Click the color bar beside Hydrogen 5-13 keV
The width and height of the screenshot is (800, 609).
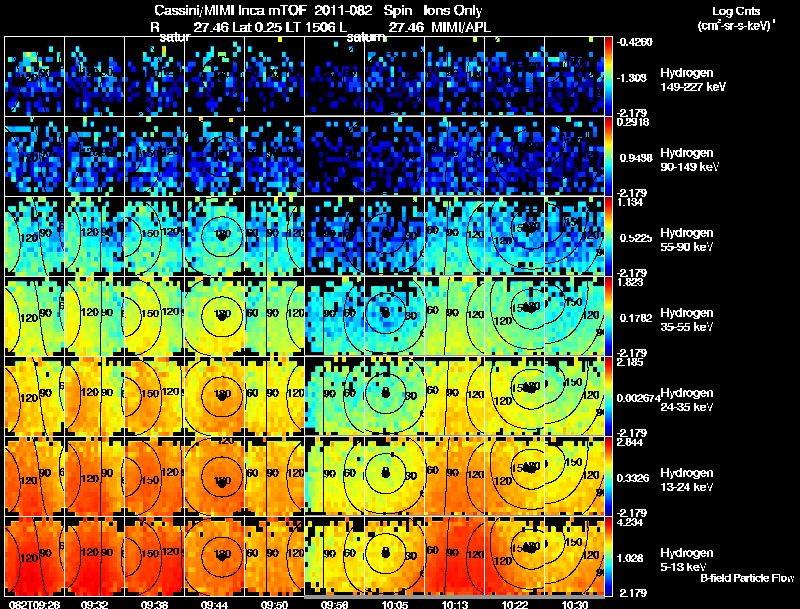click(608, 557)
